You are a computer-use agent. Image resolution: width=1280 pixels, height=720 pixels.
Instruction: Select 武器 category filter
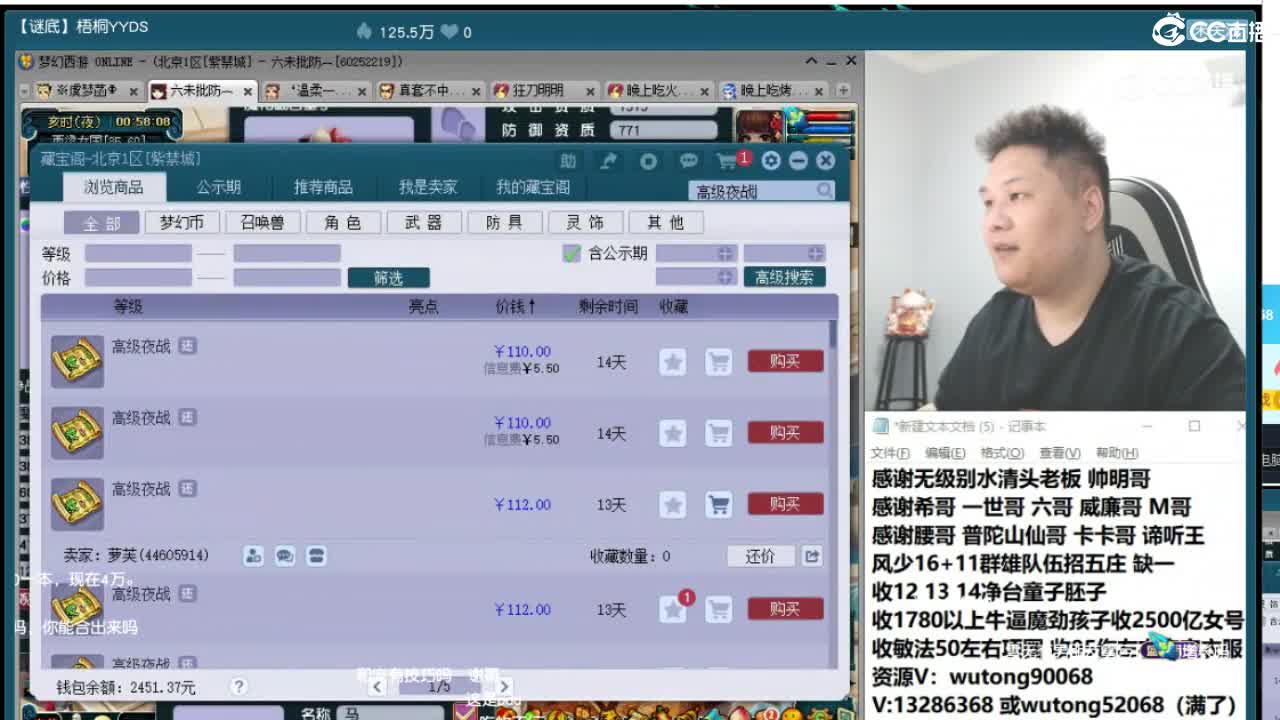point(424,222)
